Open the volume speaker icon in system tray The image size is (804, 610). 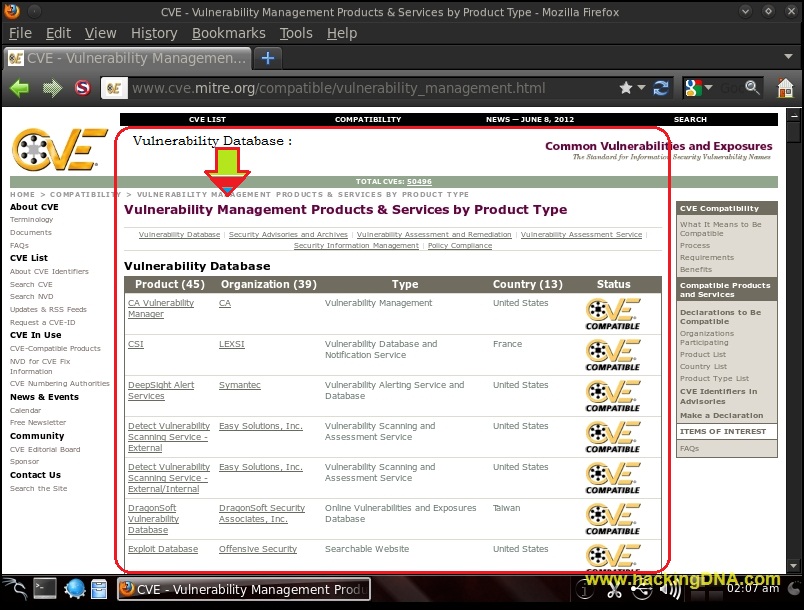pos(671,589)
